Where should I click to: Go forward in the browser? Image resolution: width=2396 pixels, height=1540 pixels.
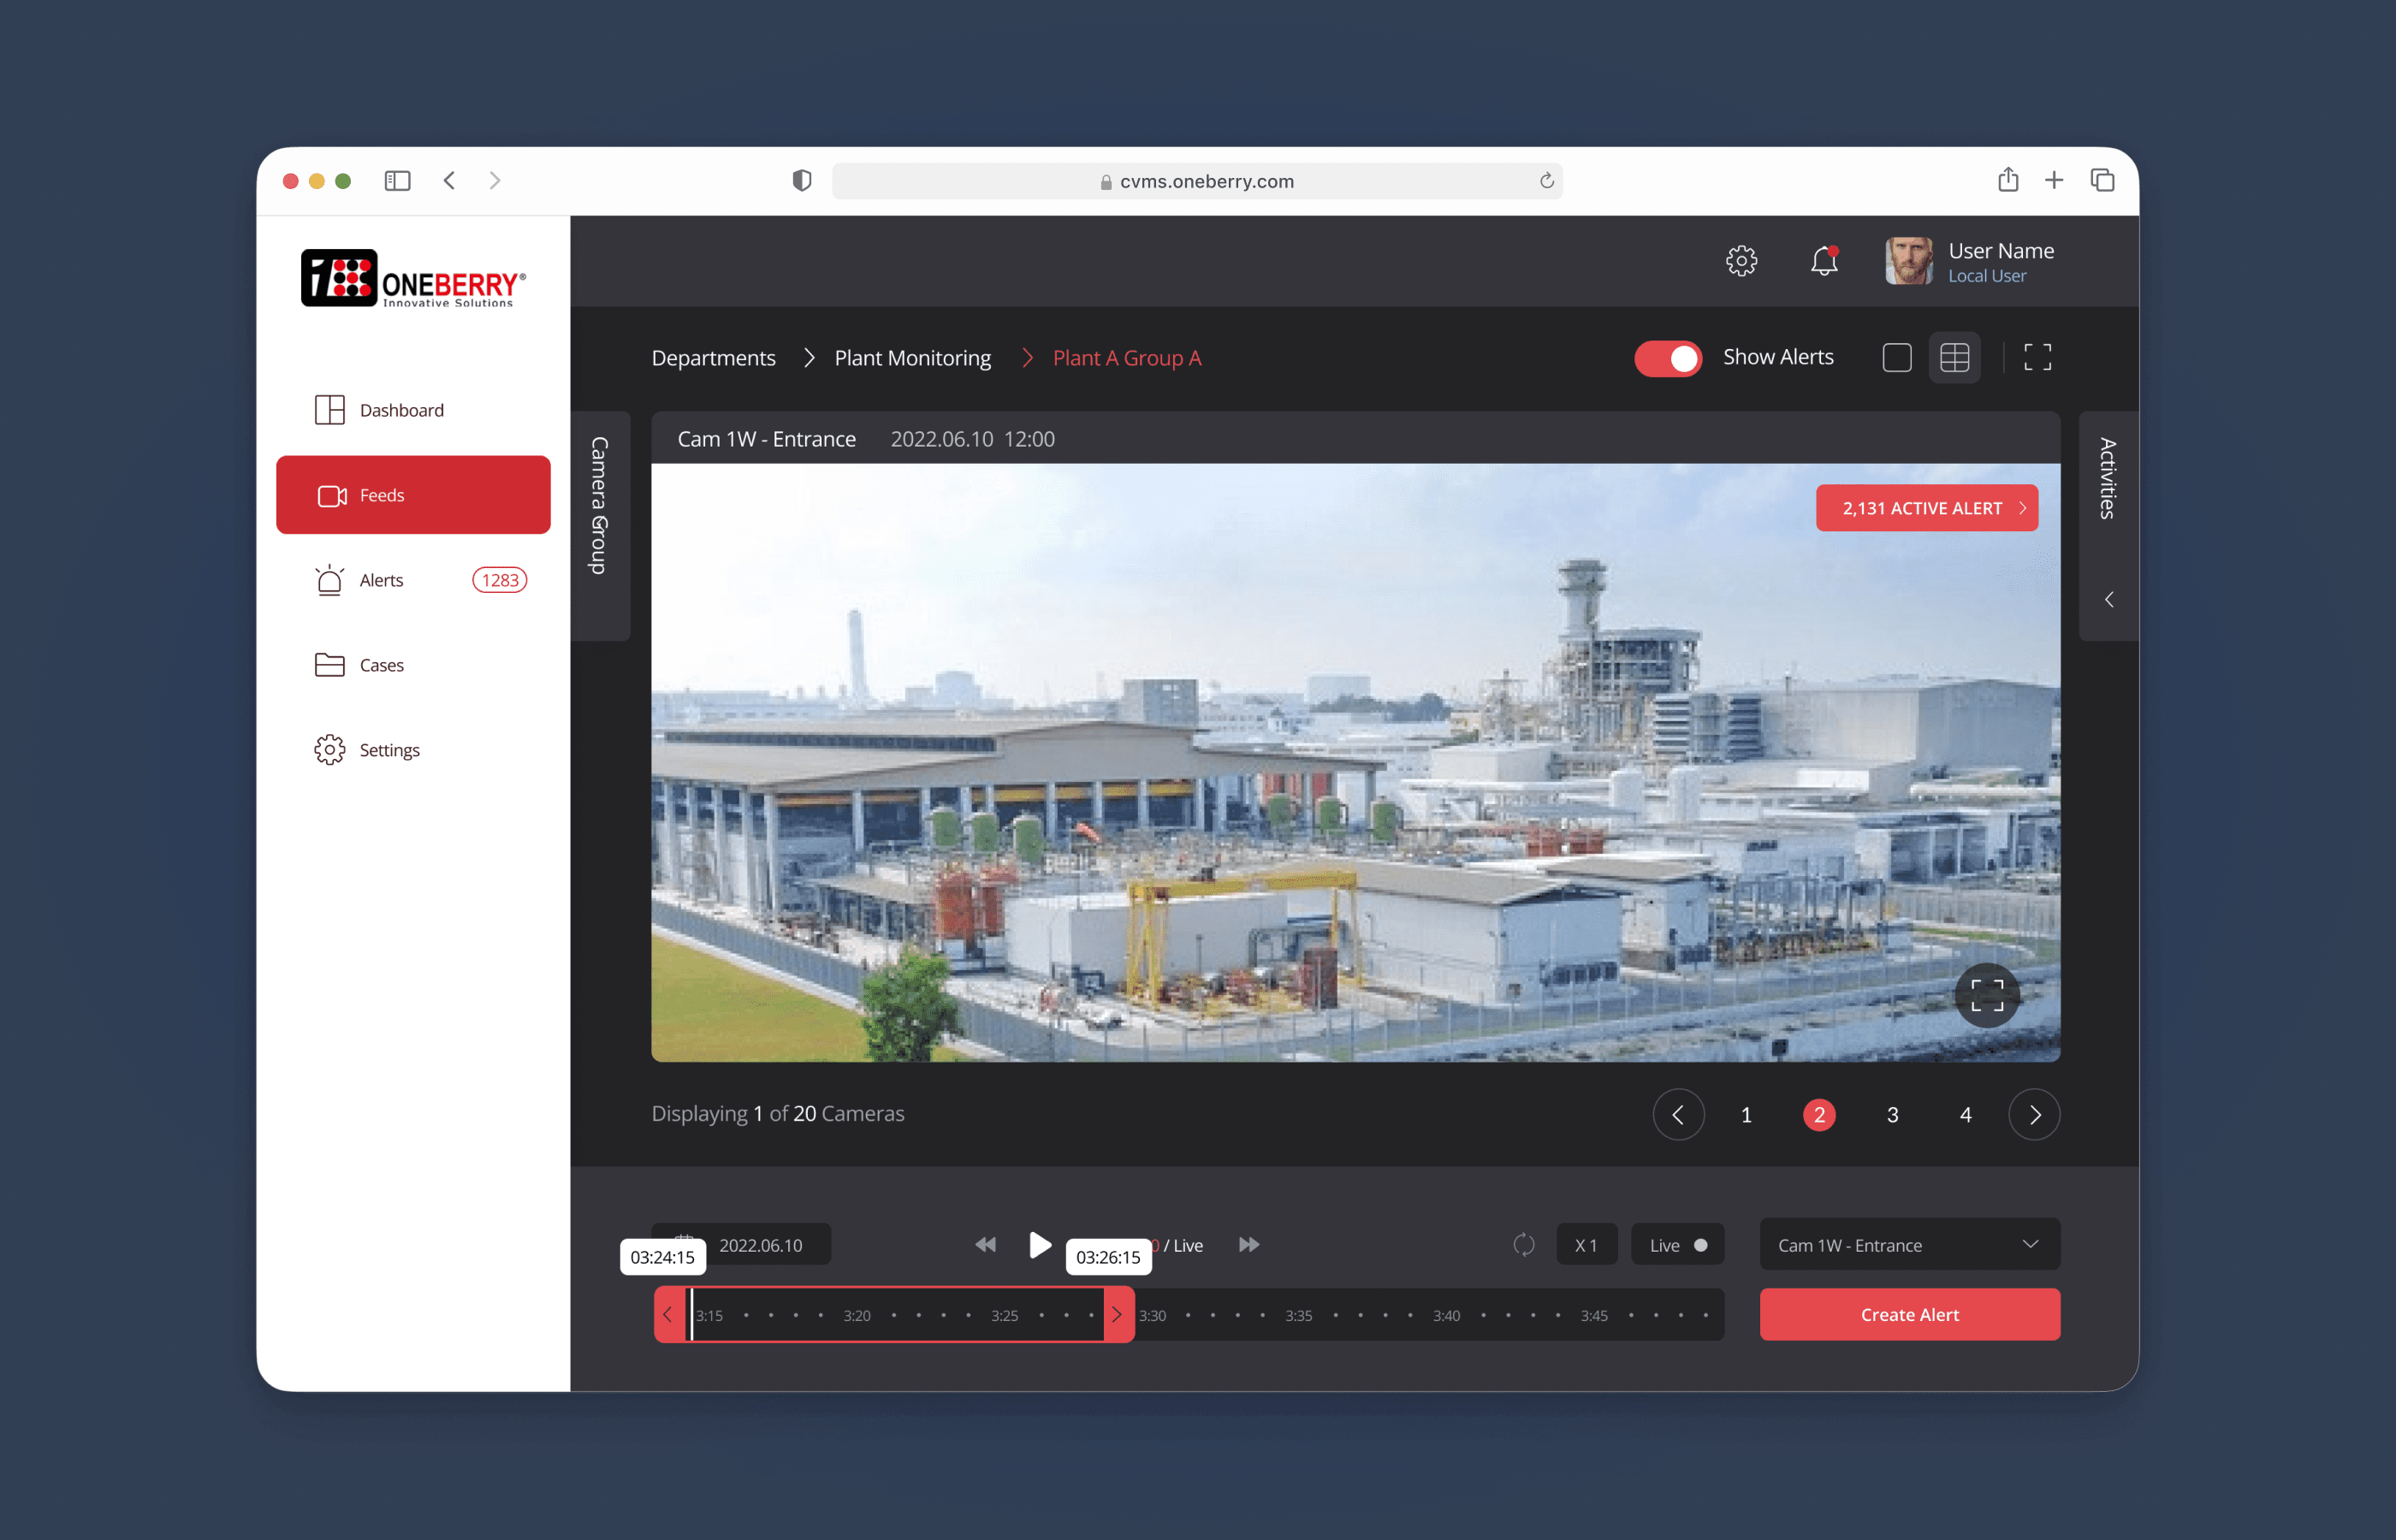[494, 181]
